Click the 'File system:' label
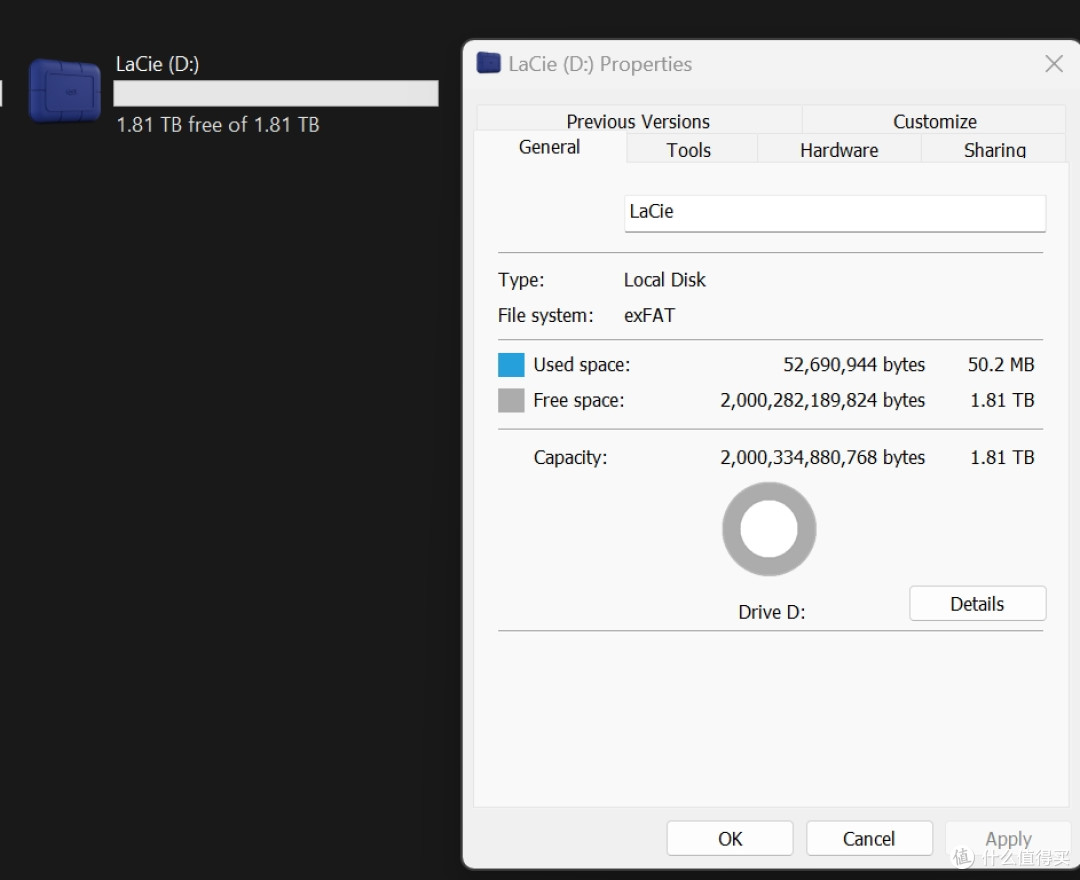Image resolution: width=1080 pixels, height=880 pixels. [546, 315]
